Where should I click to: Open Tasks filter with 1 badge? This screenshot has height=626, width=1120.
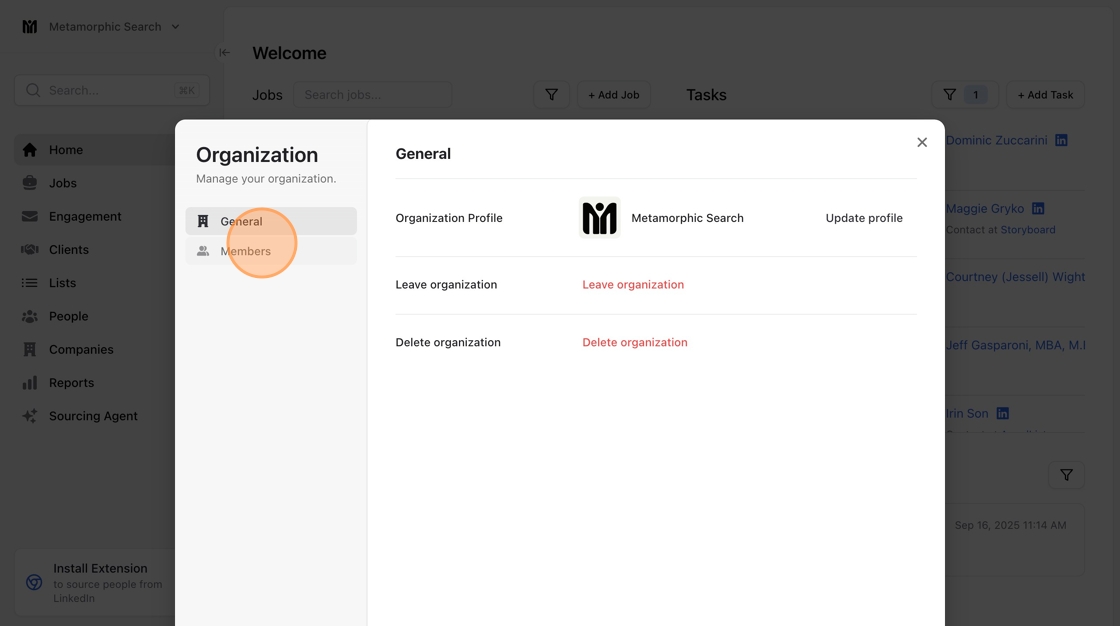pos(963,95)
